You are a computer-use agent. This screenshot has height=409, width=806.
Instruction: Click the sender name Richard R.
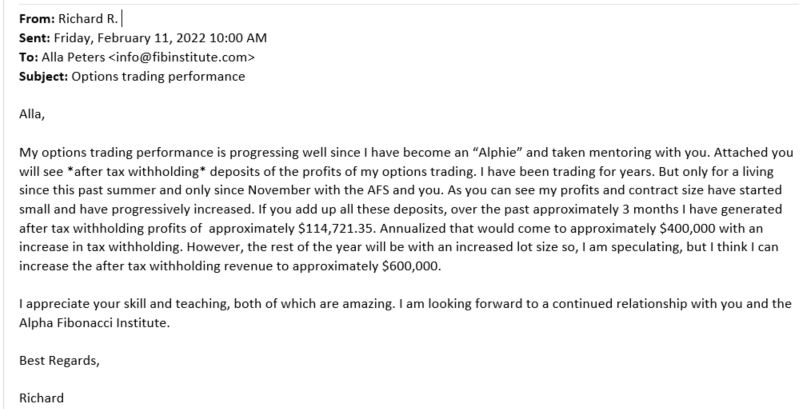88,19
